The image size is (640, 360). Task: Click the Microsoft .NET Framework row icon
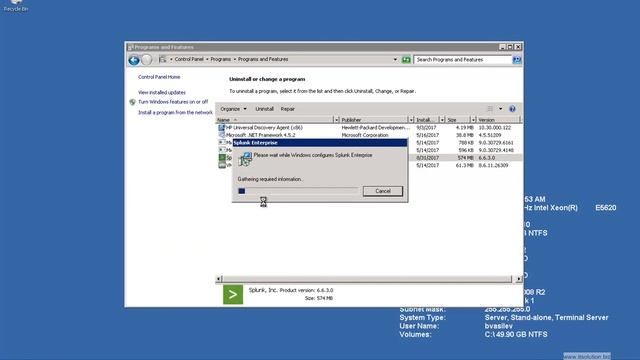click(x=222, y=135)
